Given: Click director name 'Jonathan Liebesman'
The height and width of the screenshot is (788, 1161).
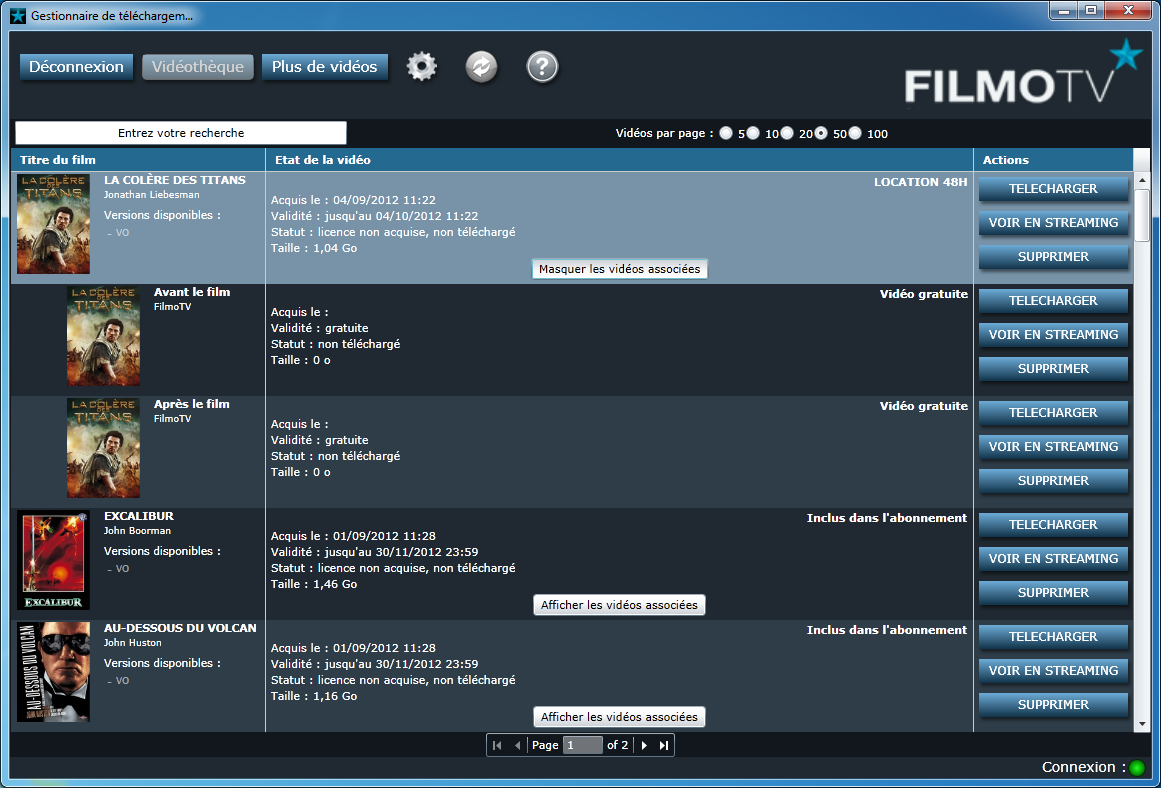Looking at the screenshot, I should pyautogui.click(x=152, y=195).
